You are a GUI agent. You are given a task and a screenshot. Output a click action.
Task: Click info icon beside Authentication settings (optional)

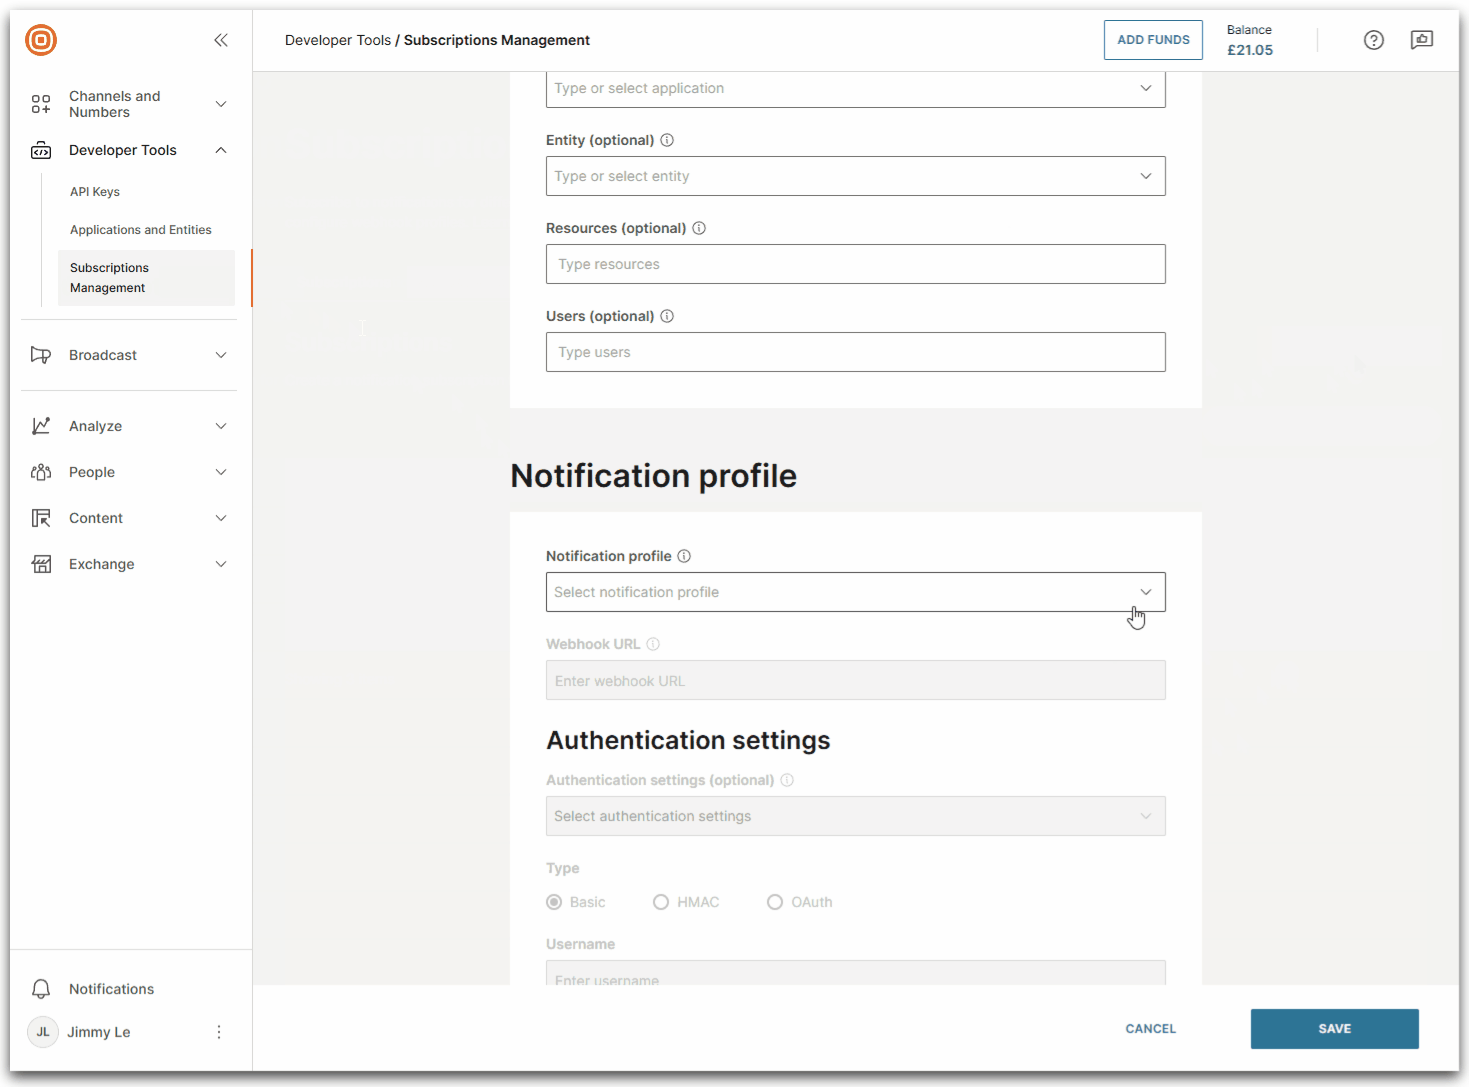coord(787,780)
